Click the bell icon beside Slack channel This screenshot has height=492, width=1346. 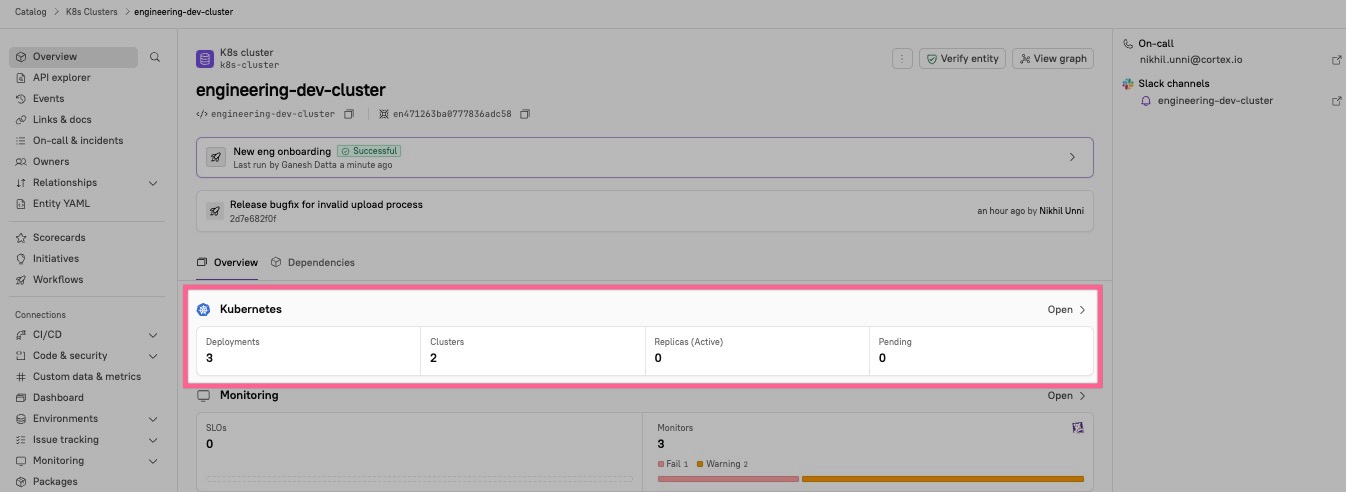(1146, 101)
